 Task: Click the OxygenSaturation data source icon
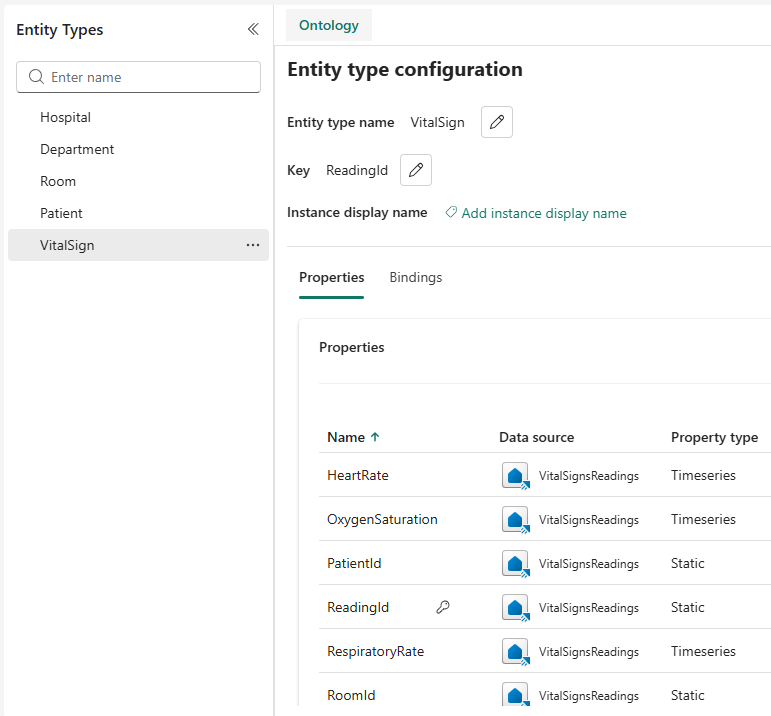point(515,519)
